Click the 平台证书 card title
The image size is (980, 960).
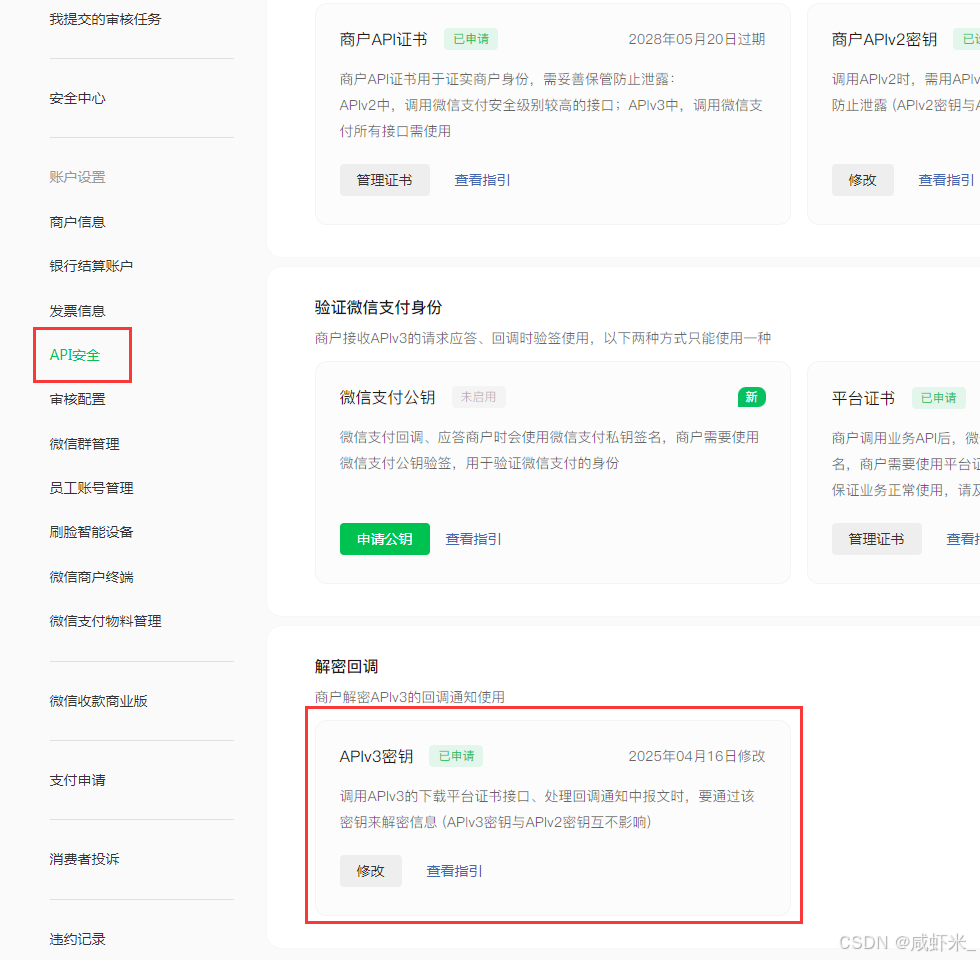coord(862,398)
